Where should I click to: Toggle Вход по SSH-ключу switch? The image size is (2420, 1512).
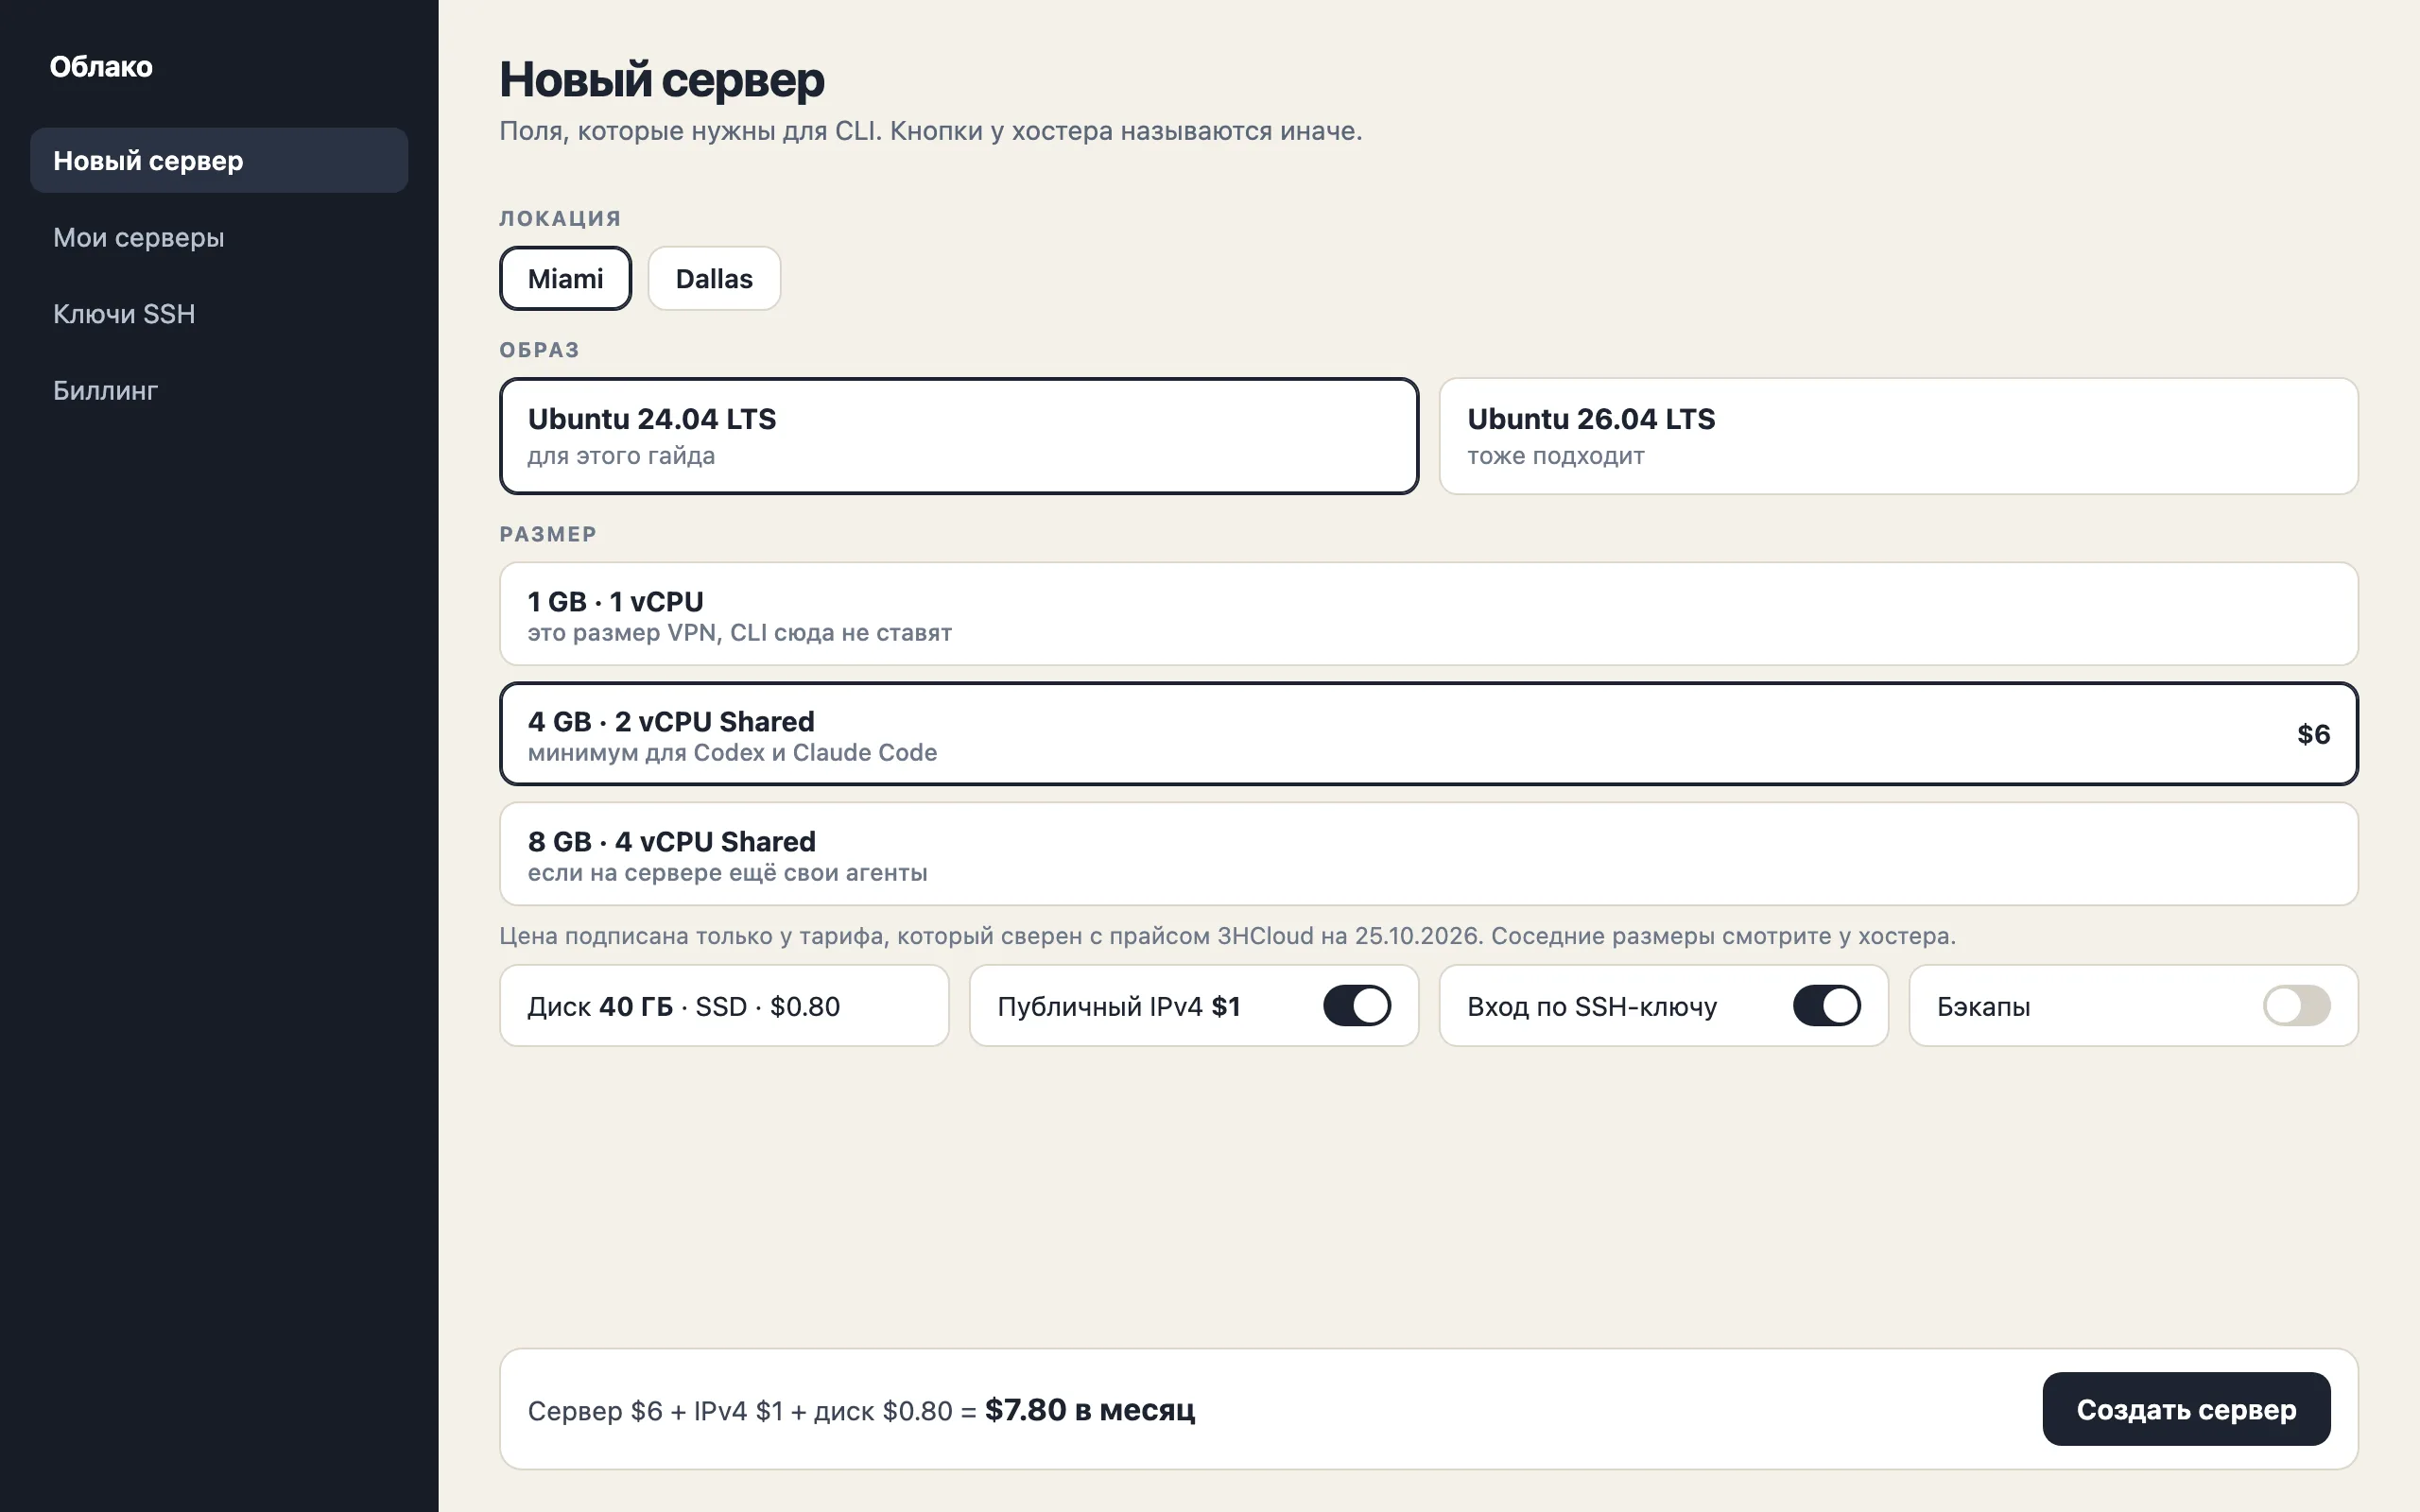1827,1005
